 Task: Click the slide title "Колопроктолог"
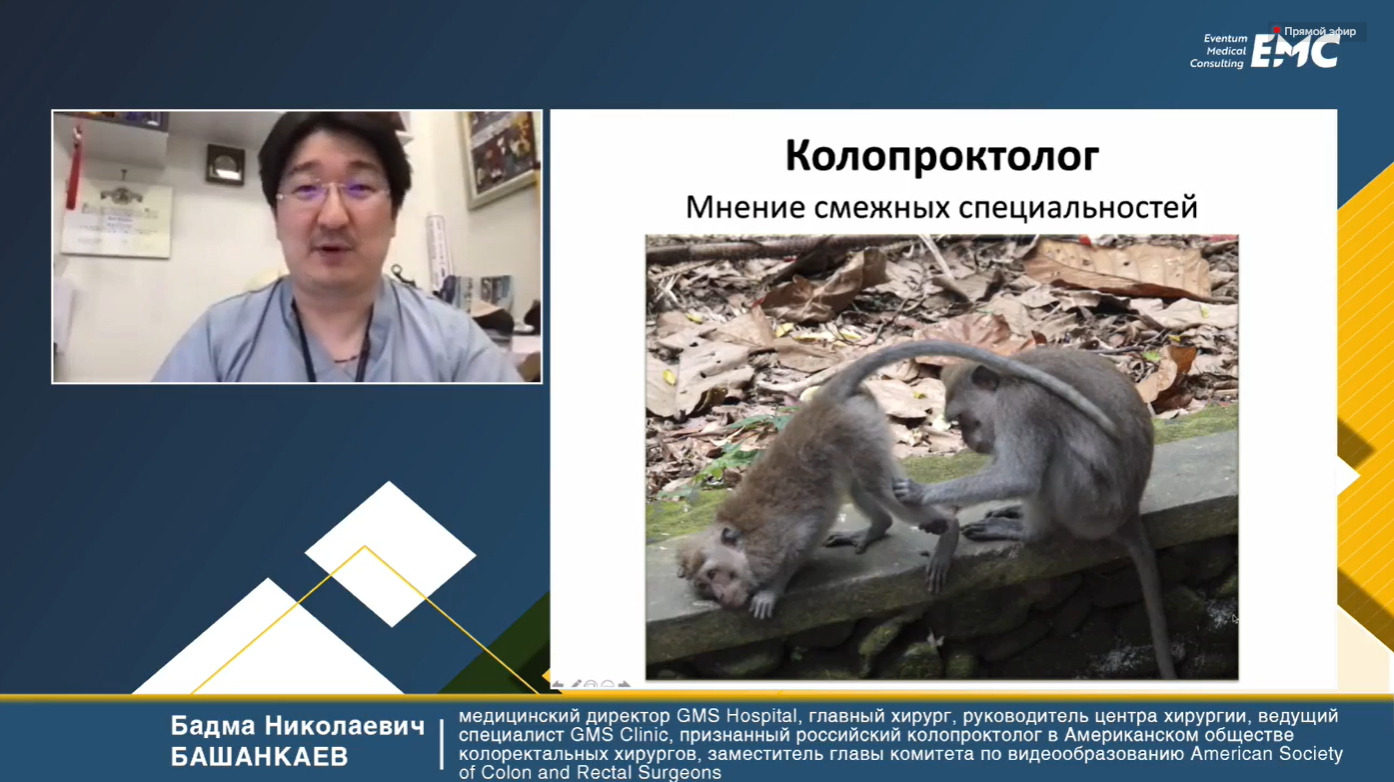point(941,157)
